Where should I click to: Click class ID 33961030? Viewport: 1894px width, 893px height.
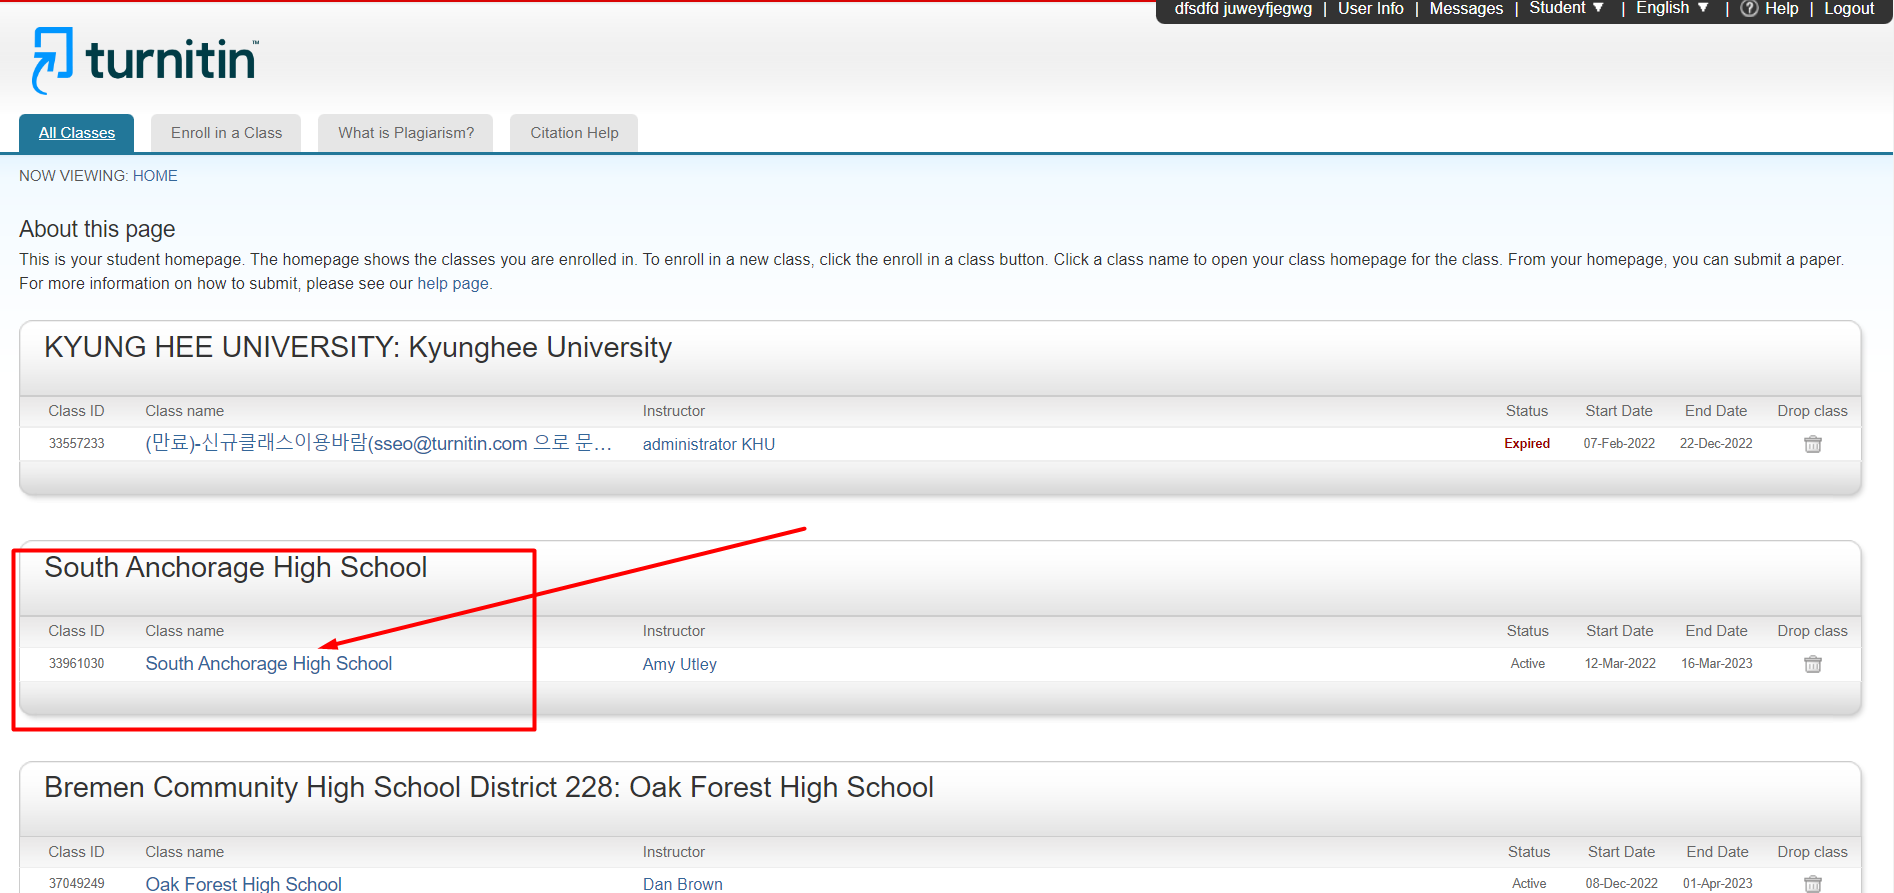(x=77, y=663)
